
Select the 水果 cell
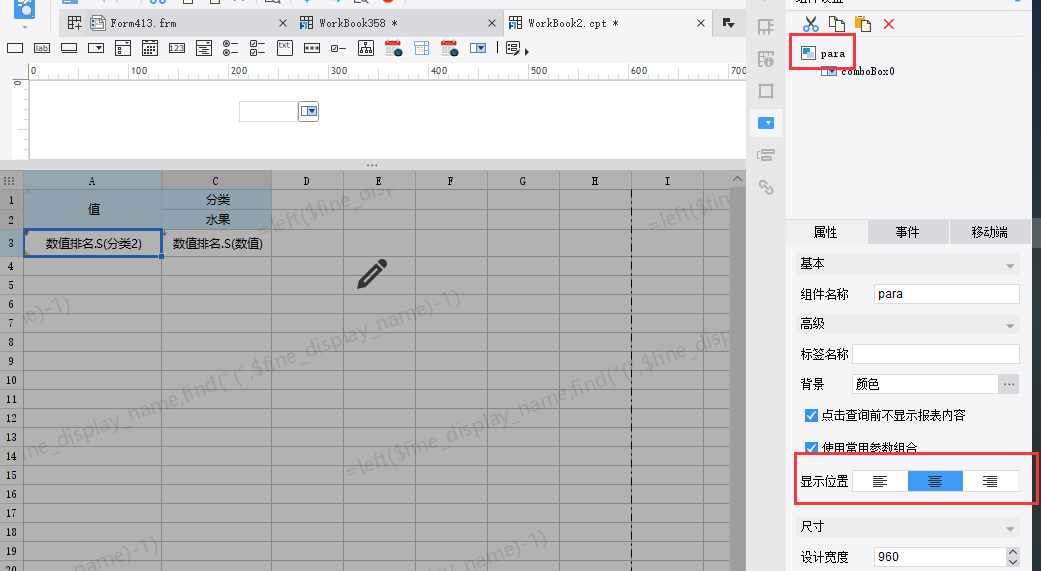[x=216, y=219]
